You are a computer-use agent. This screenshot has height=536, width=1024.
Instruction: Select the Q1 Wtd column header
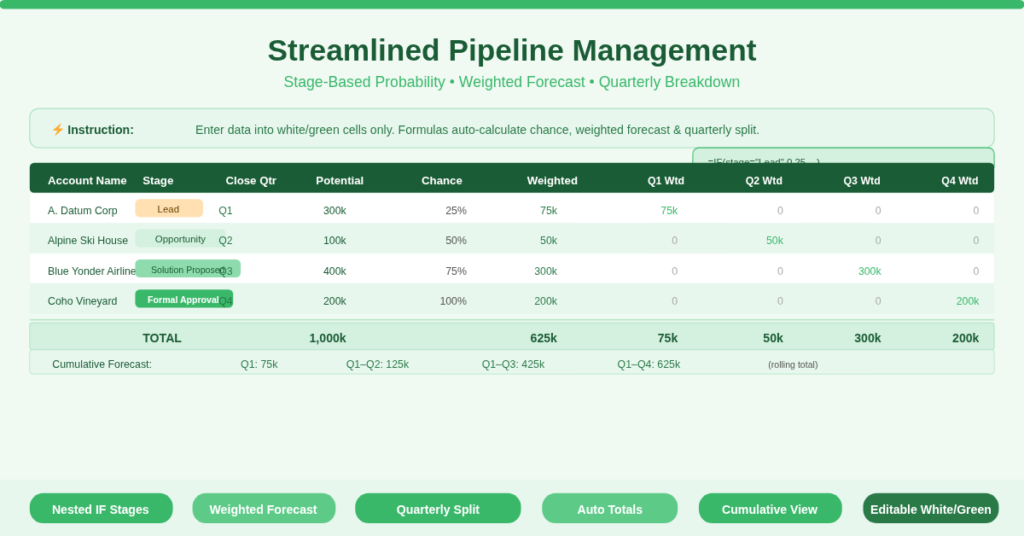click(665, 181)
